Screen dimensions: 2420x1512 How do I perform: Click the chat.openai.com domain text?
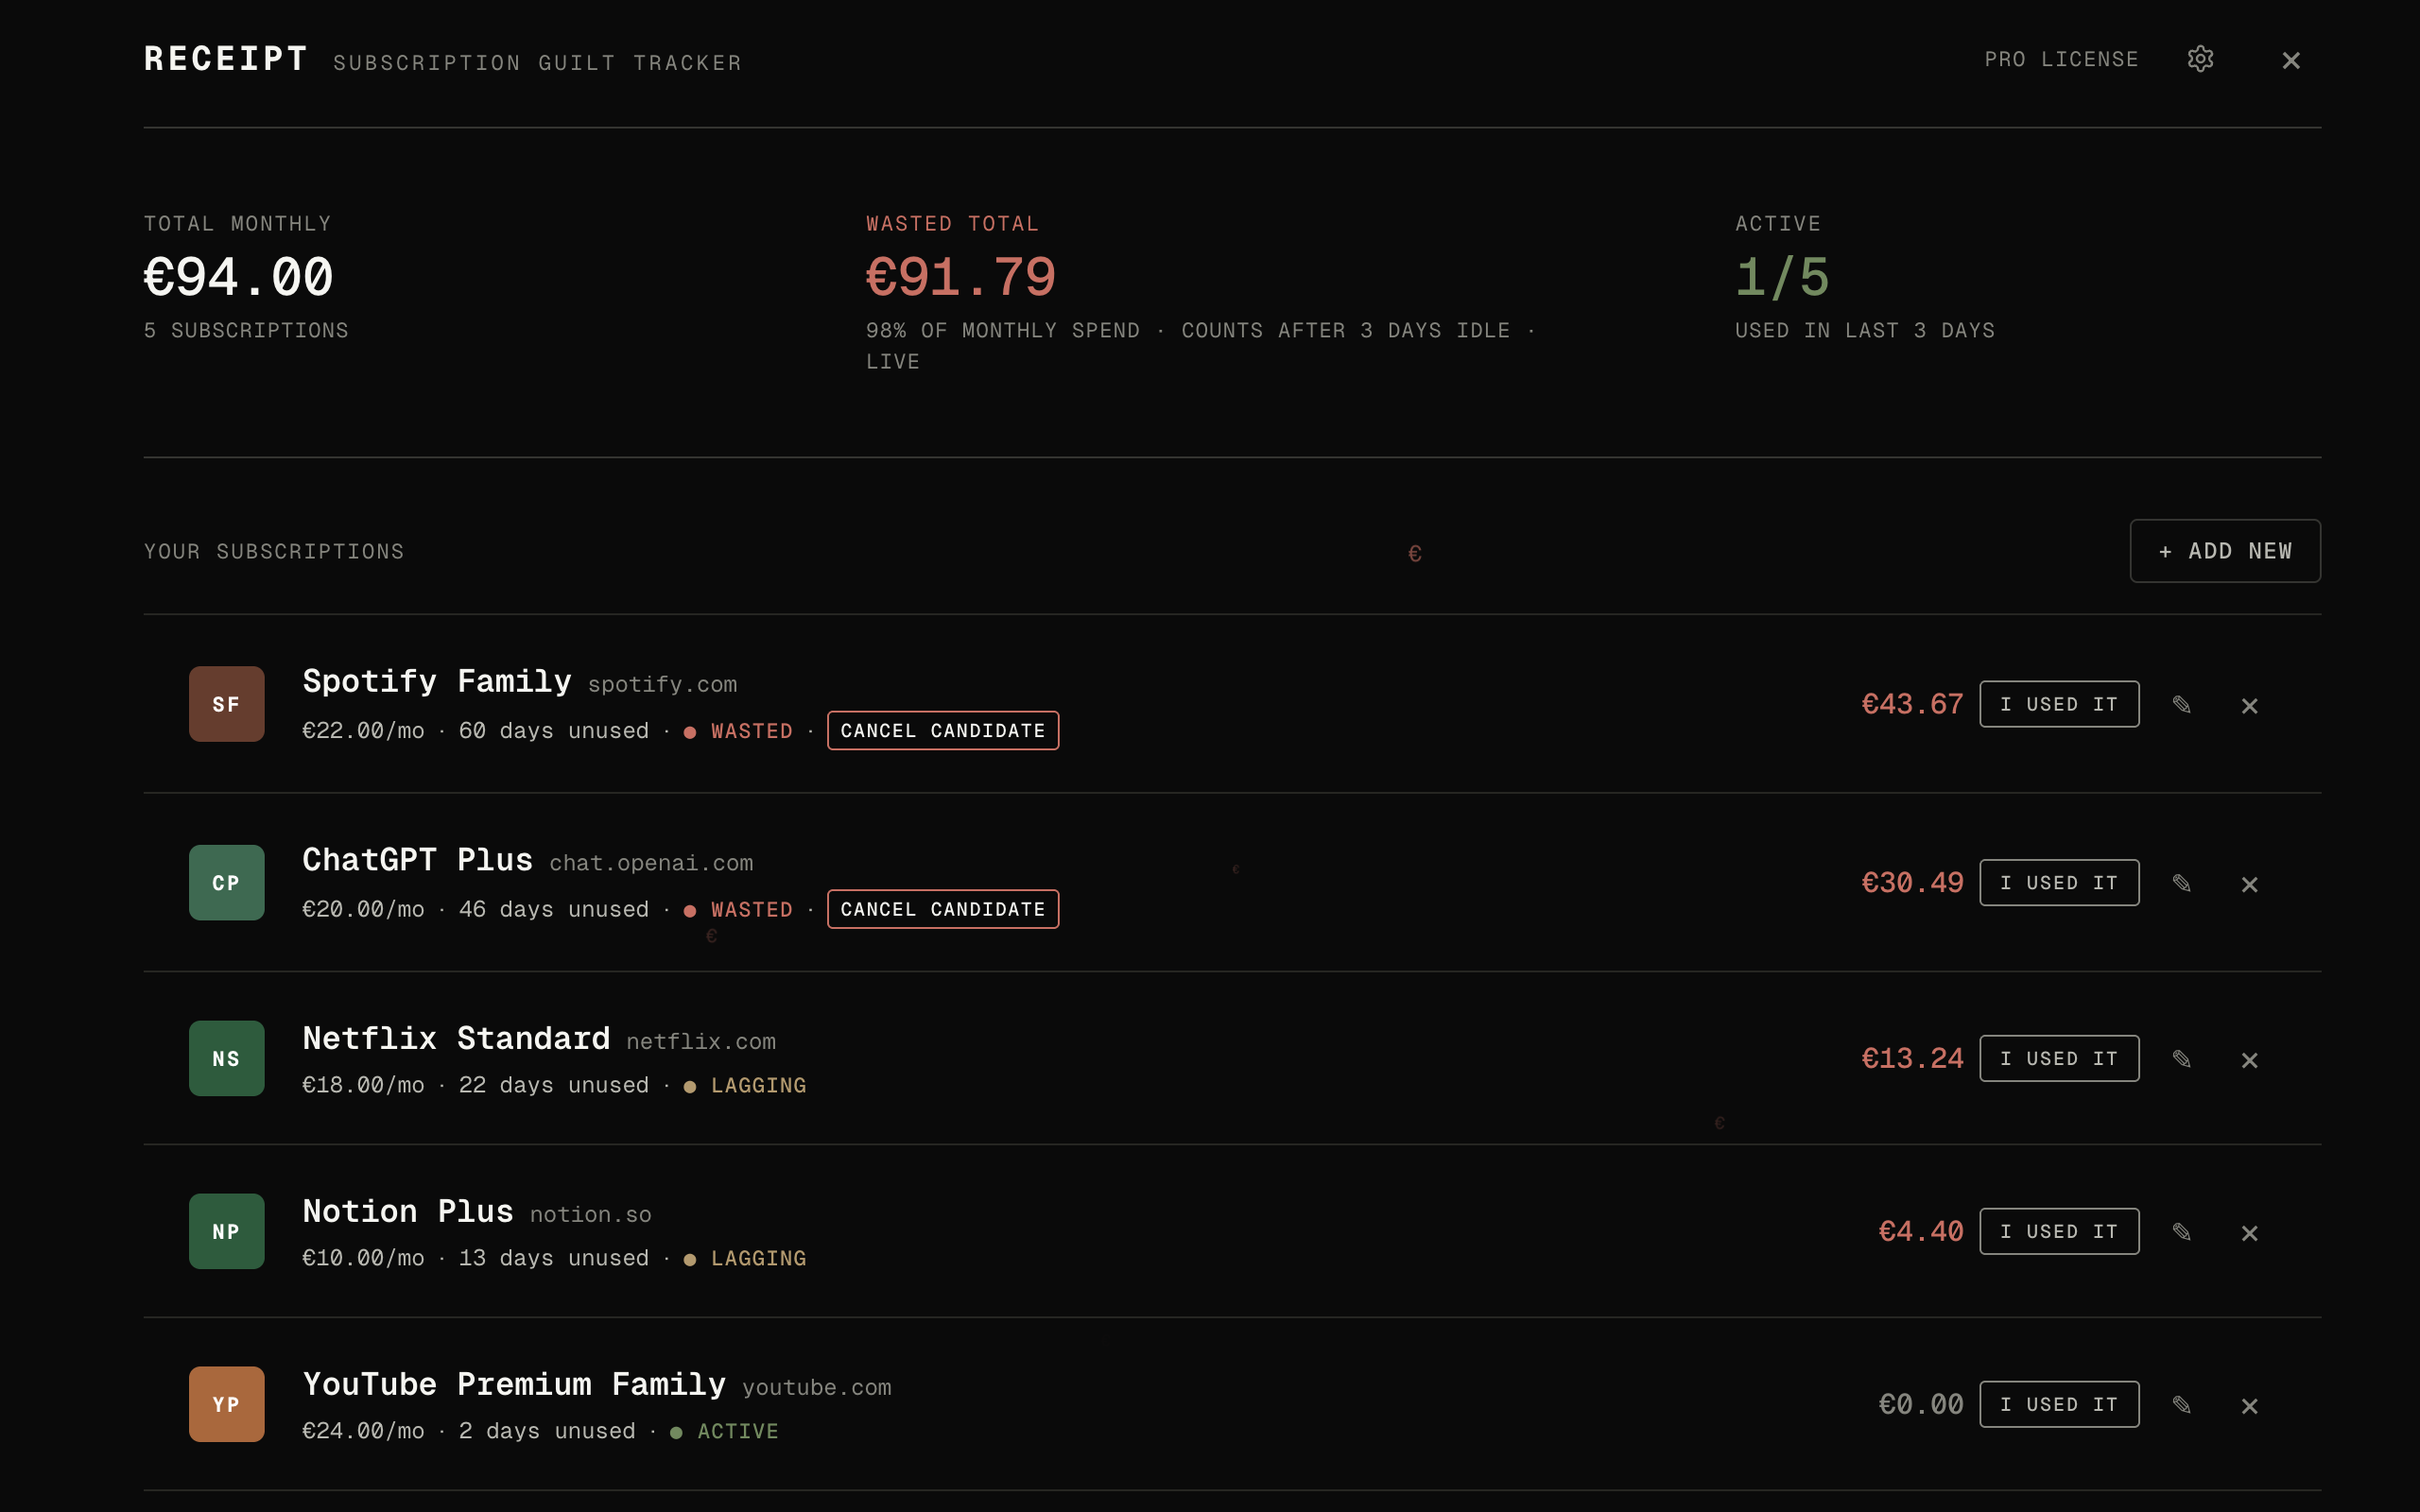click(x=651, y=863)
